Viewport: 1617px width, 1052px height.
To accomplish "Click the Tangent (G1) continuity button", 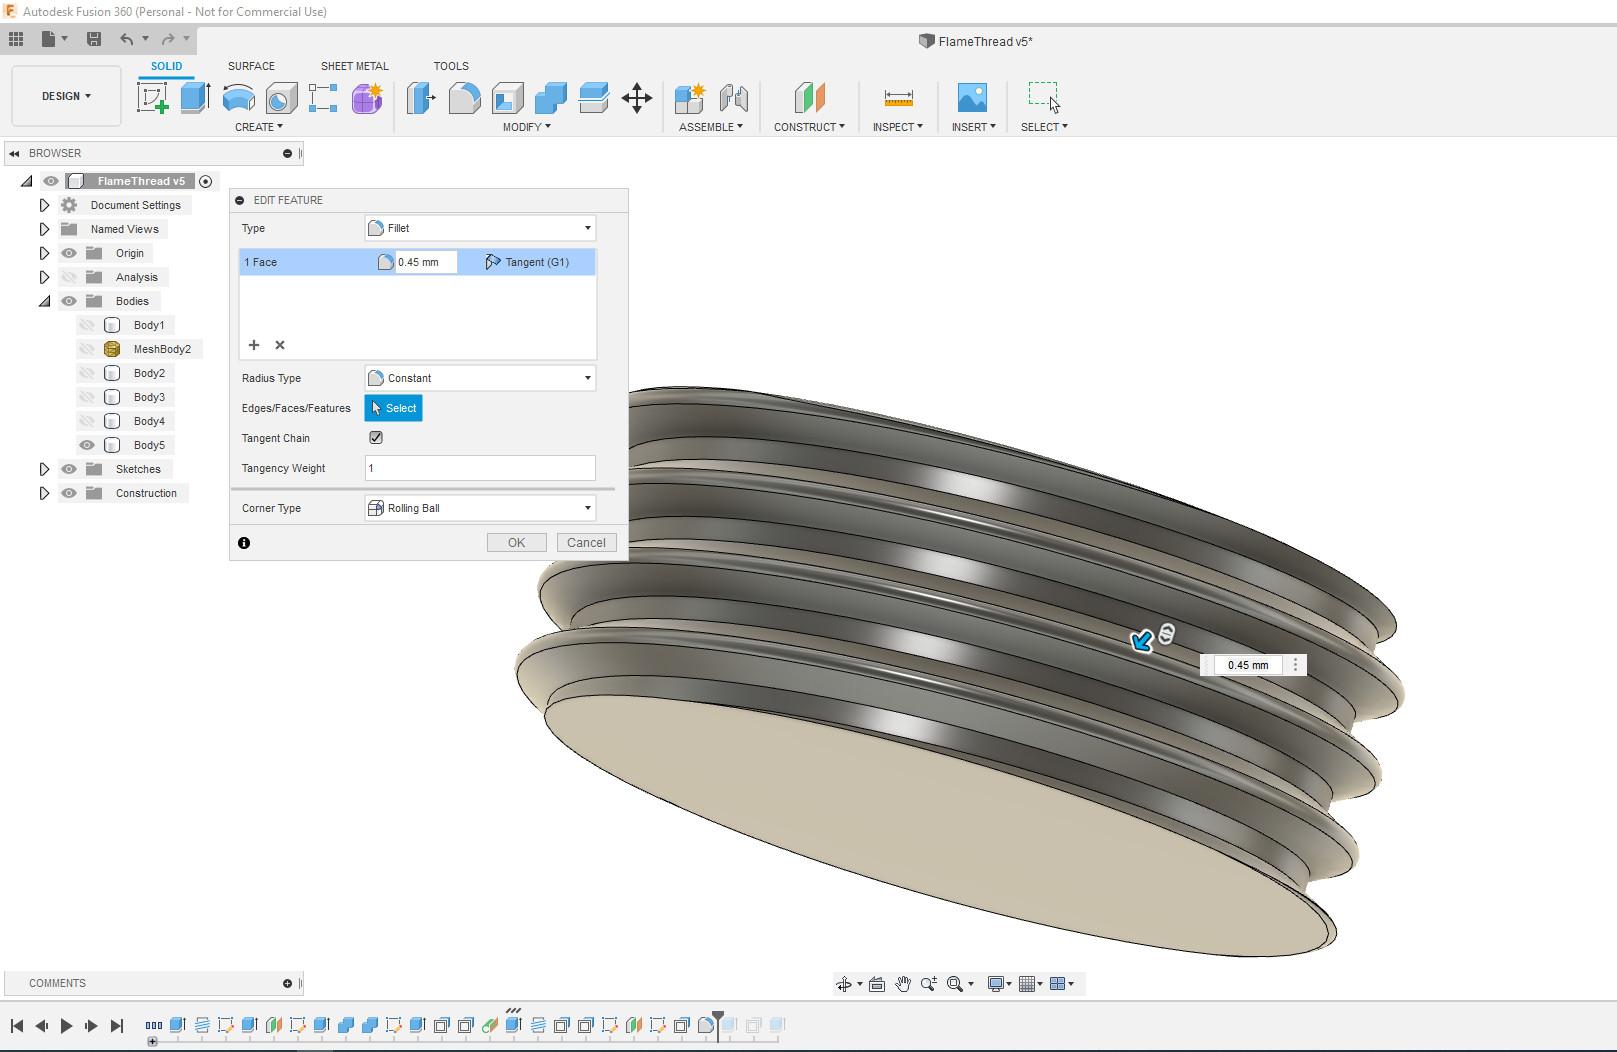I will [527, 262].
